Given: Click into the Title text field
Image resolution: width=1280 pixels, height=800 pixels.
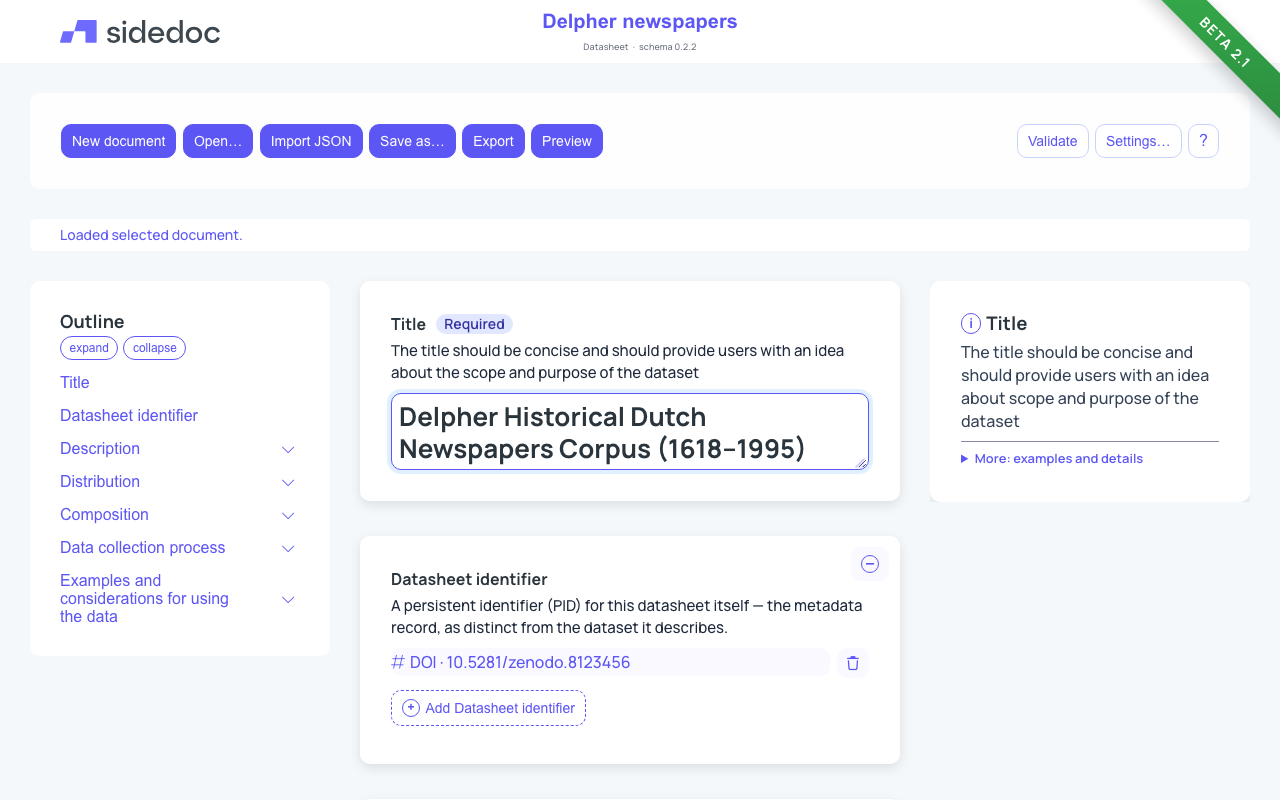Looking at the screenshot, I should click(x=630, y=431).
